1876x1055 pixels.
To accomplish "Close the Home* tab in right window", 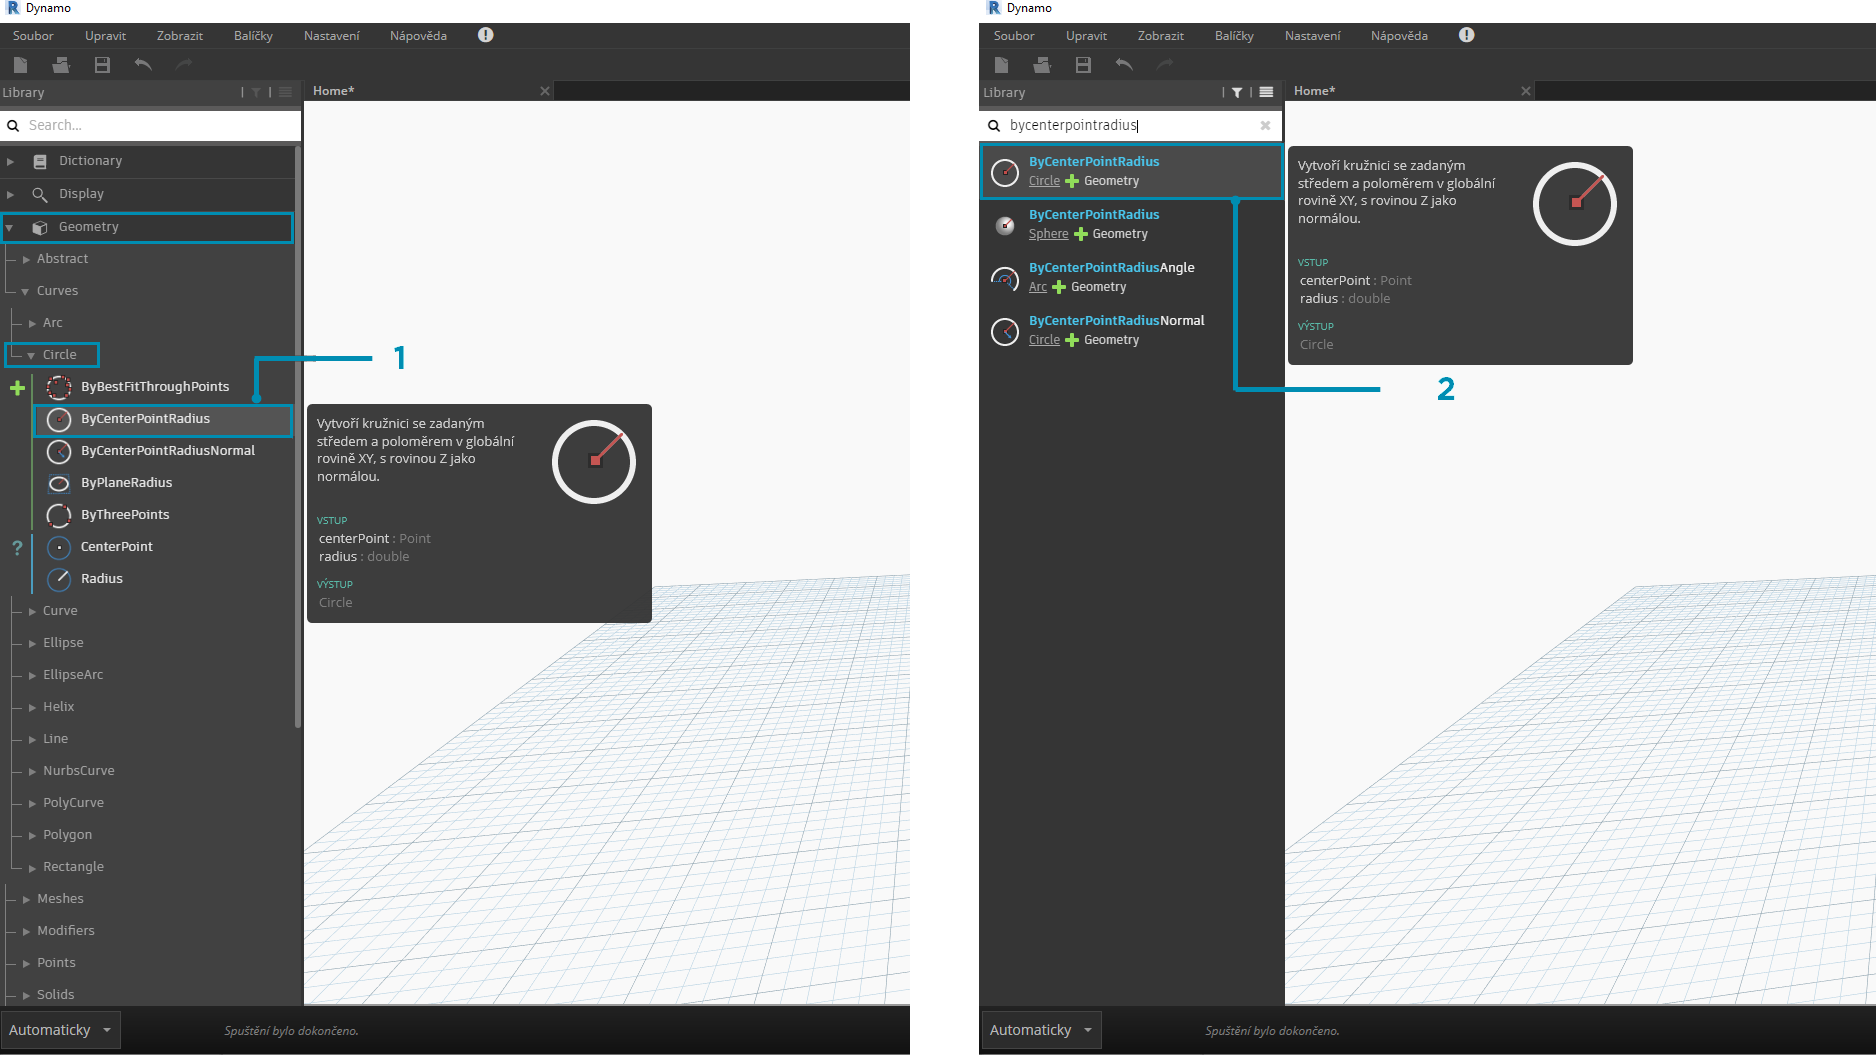I will [x=1525, y=91].
